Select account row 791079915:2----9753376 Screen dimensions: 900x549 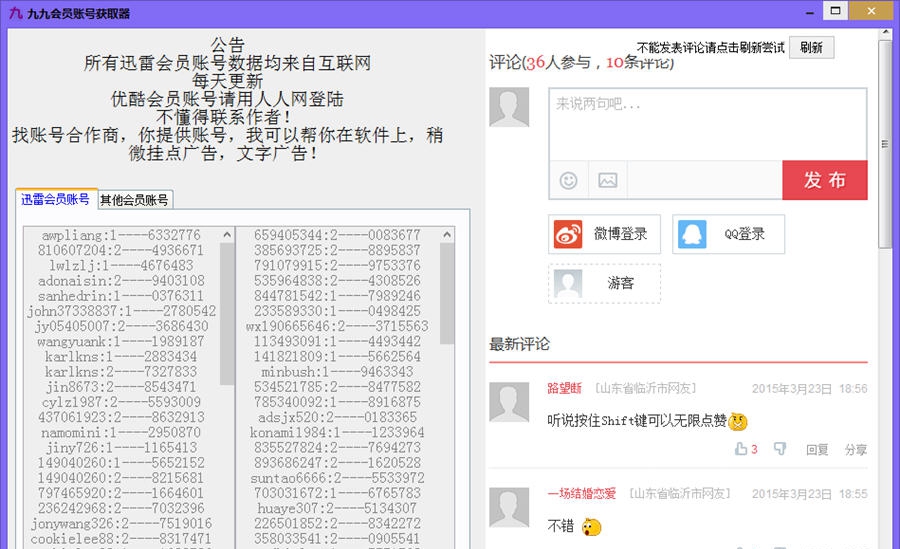pos(338,265)
